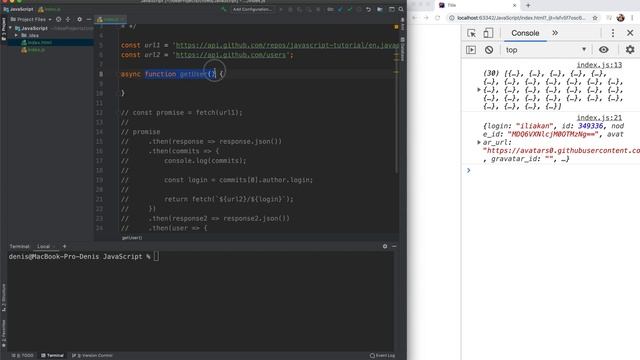Screen dimensions: 640x360
Task: Open a new Chrome tab with plus button
Action: pos(528,5)
